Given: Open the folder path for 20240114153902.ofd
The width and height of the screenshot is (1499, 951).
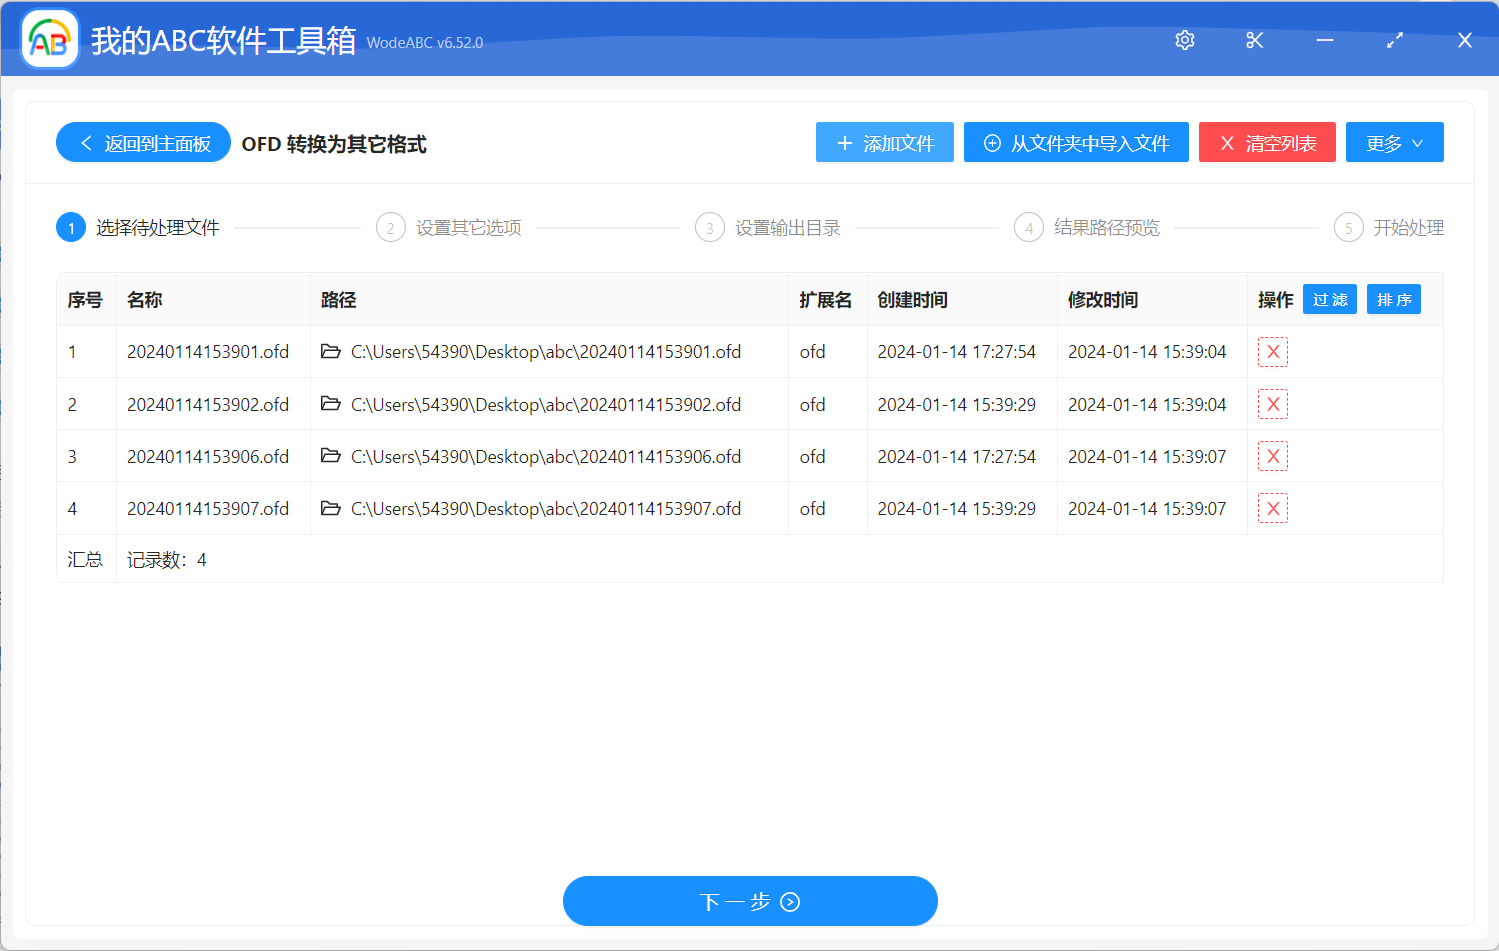Looking at the screenshot, I should coord(330,404).
